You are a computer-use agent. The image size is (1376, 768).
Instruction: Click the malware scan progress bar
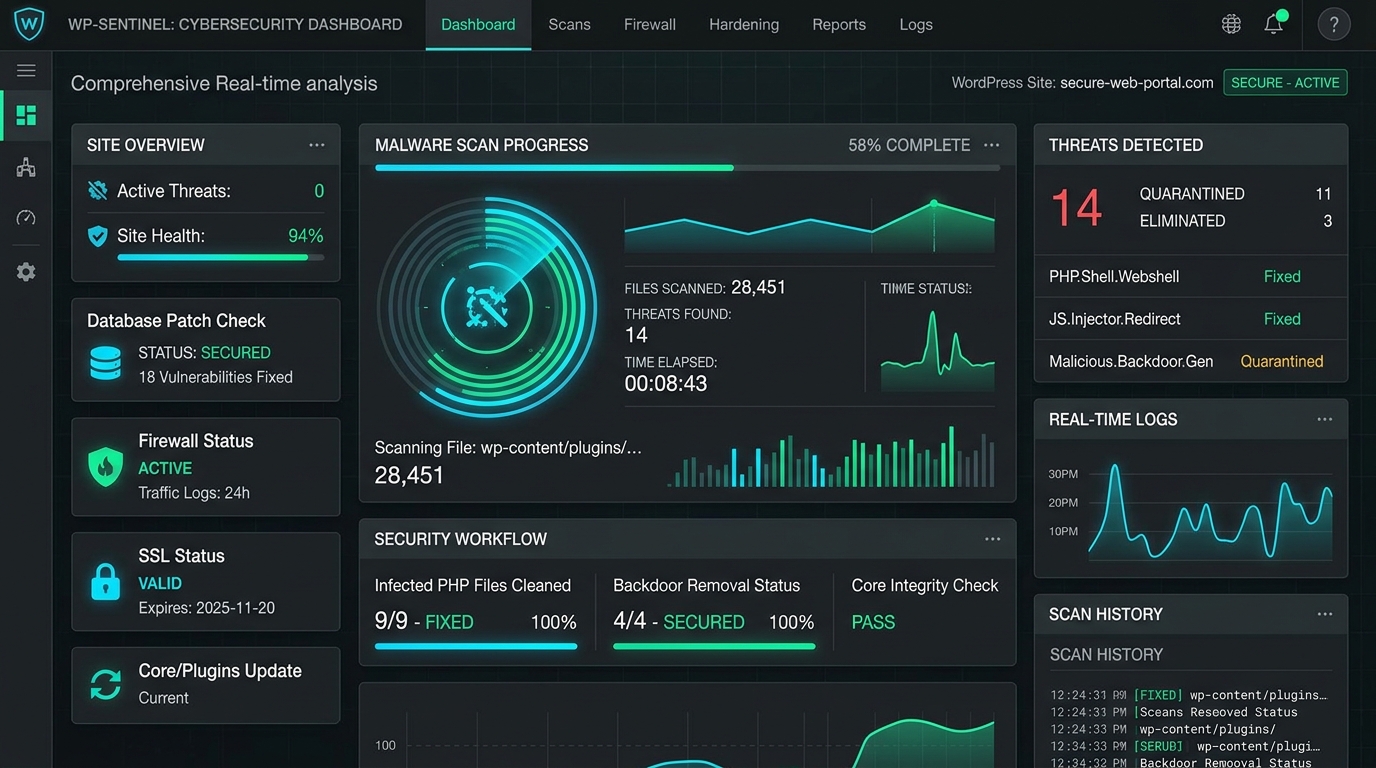click(688, 168)
